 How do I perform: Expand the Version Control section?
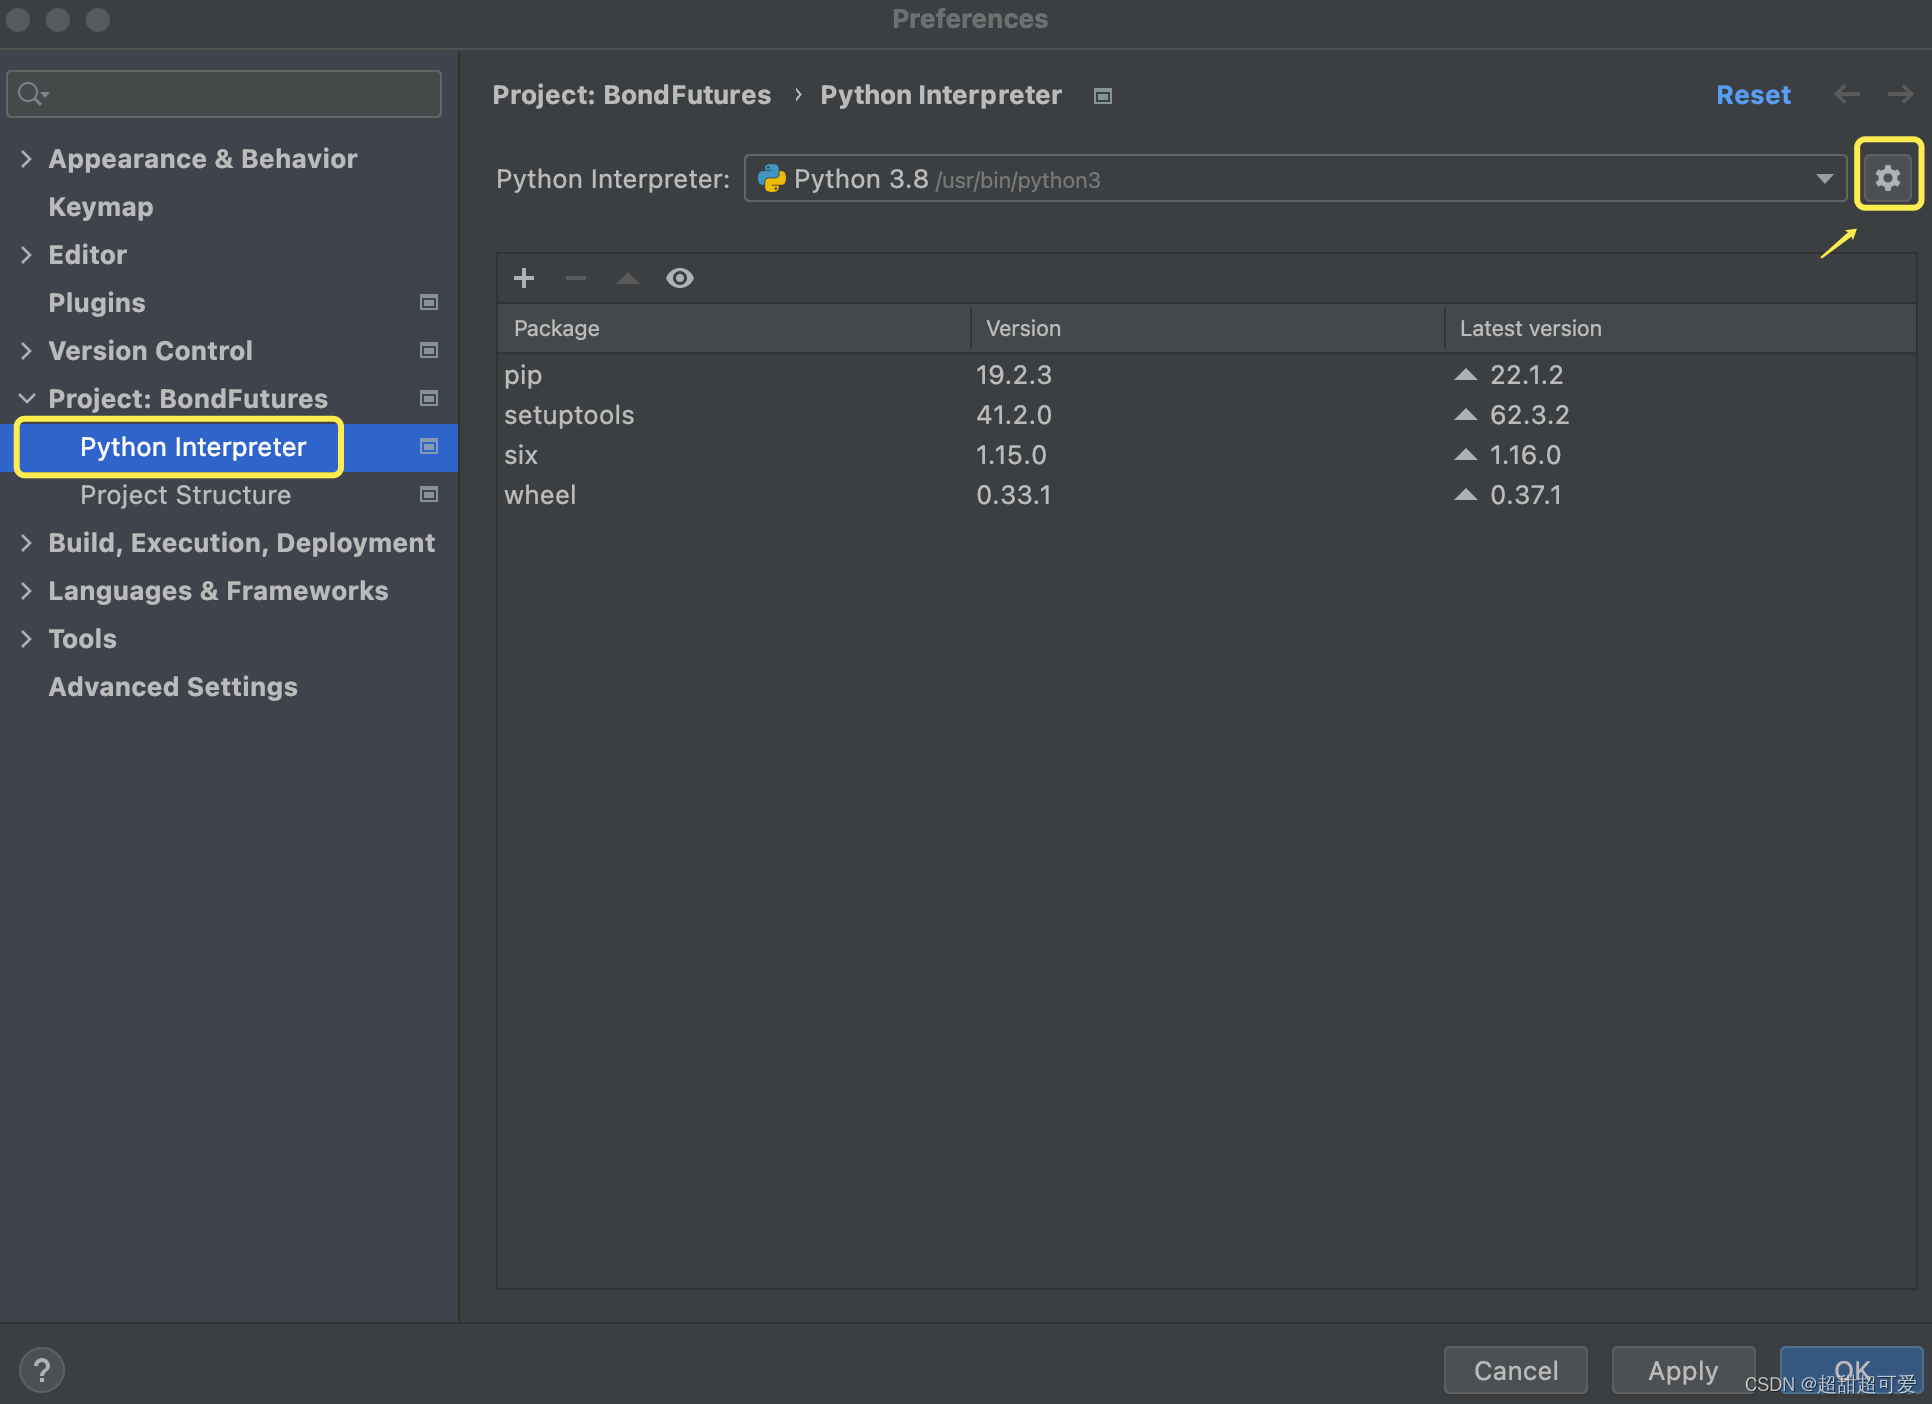click(x=27, y=351)
